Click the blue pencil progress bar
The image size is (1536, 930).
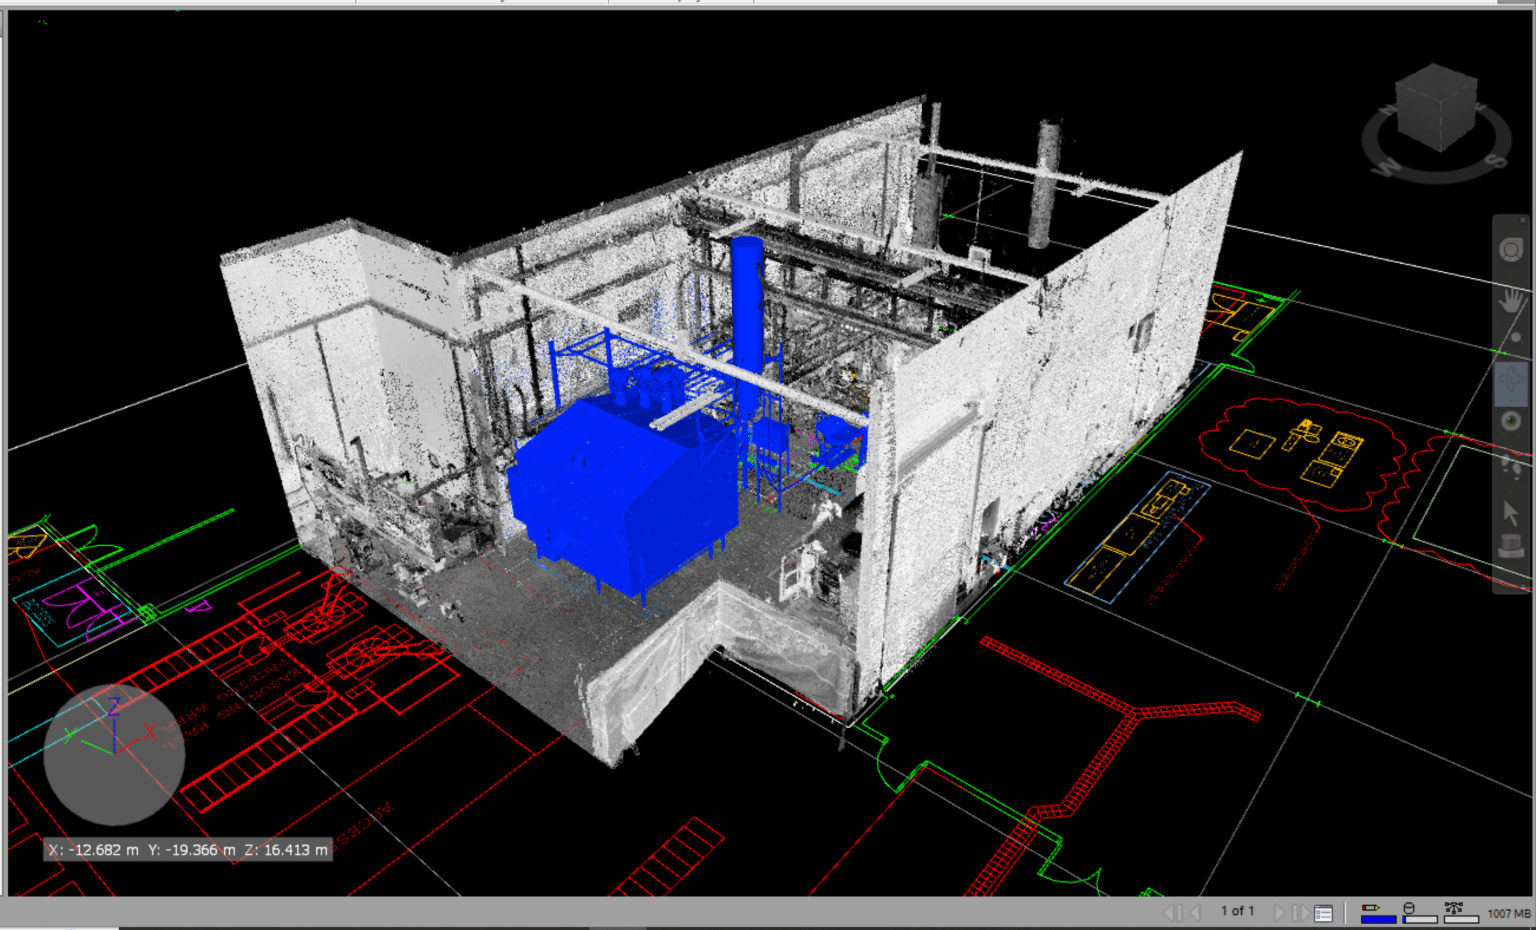click(x=1378, y=919)
